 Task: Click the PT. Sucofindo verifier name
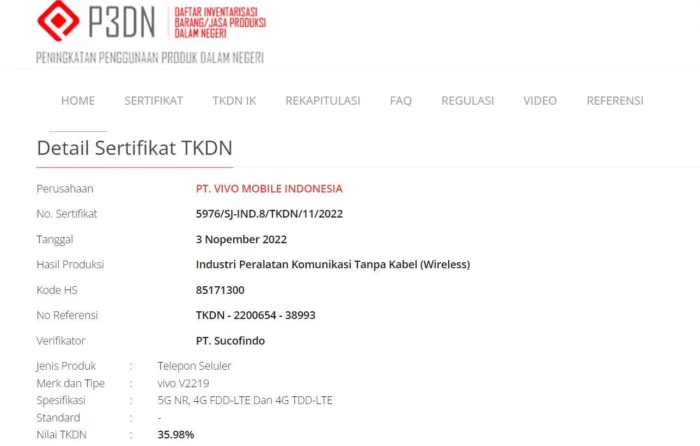click(x=230, y=341)
